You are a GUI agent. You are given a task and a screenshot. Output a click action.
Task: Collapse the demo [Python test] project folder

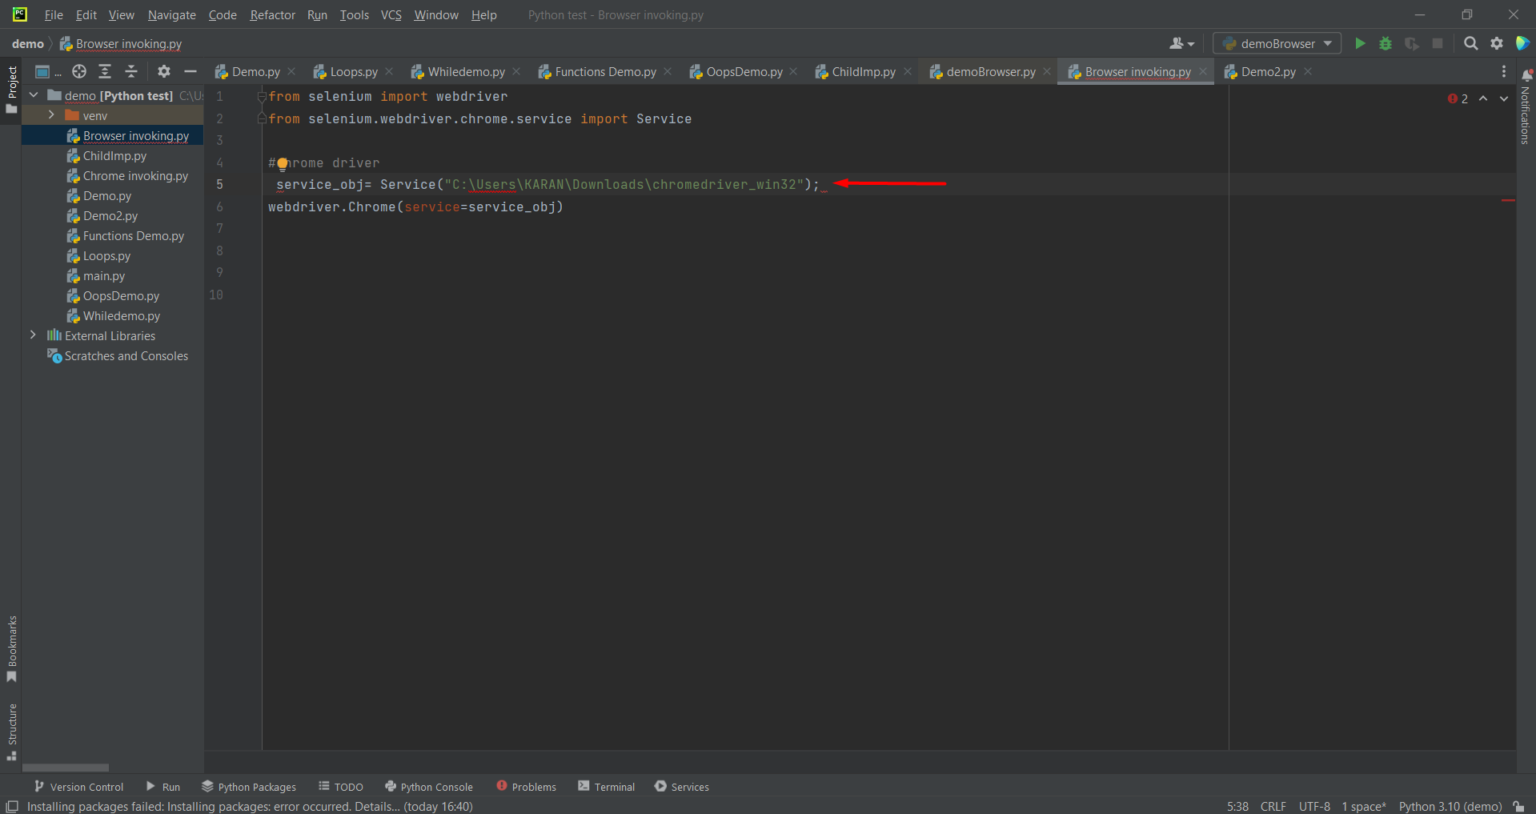click(33, 95)
